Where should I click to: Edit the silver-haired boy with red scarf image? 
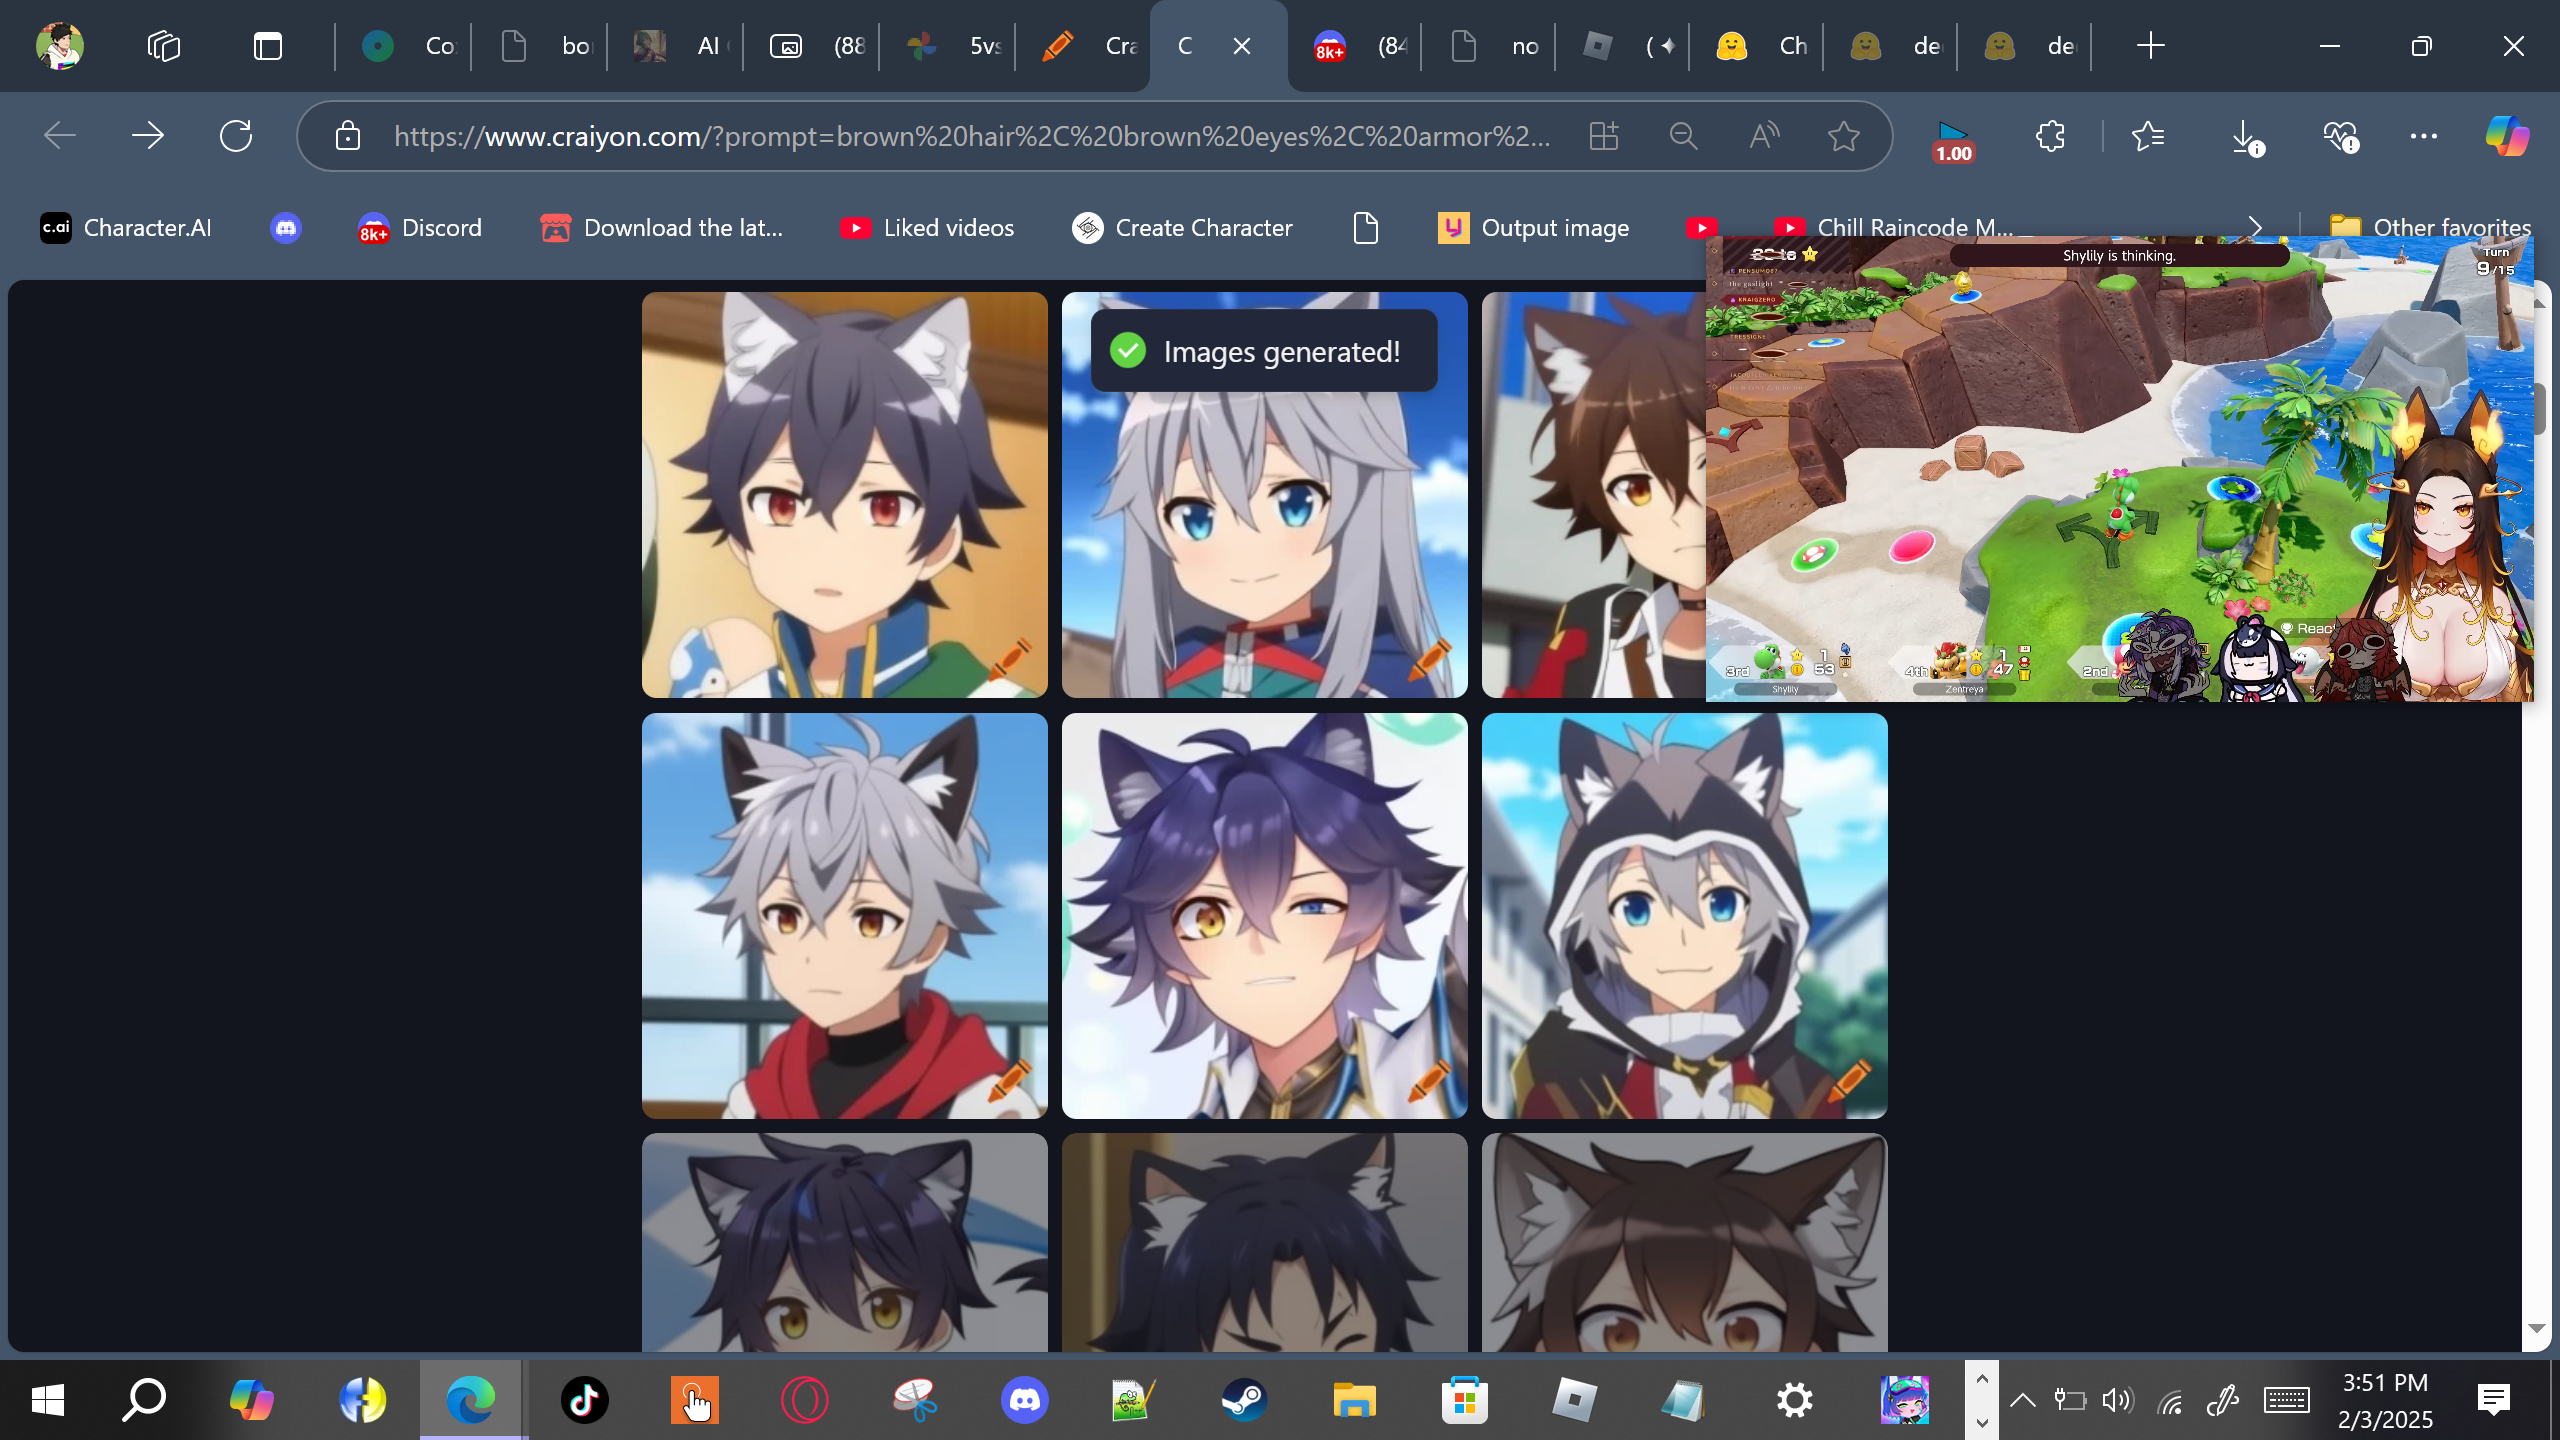point(1009,1080)
